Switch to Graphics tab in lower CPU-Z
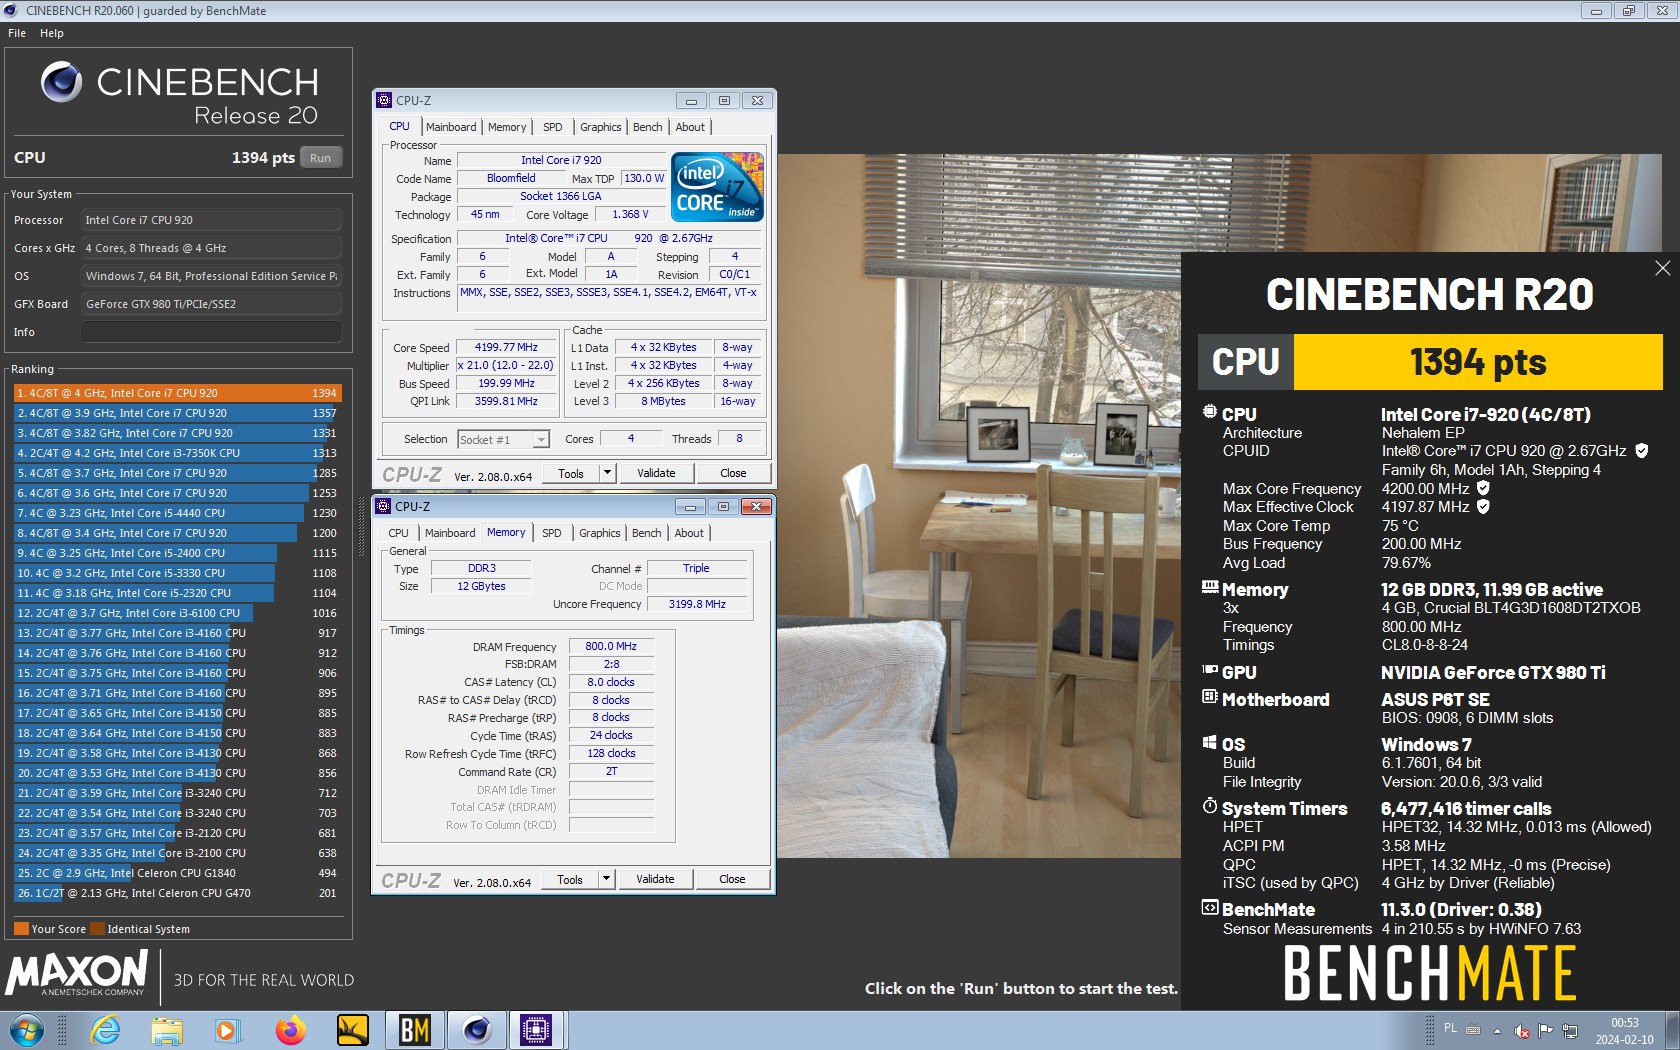 click(600, 533)
